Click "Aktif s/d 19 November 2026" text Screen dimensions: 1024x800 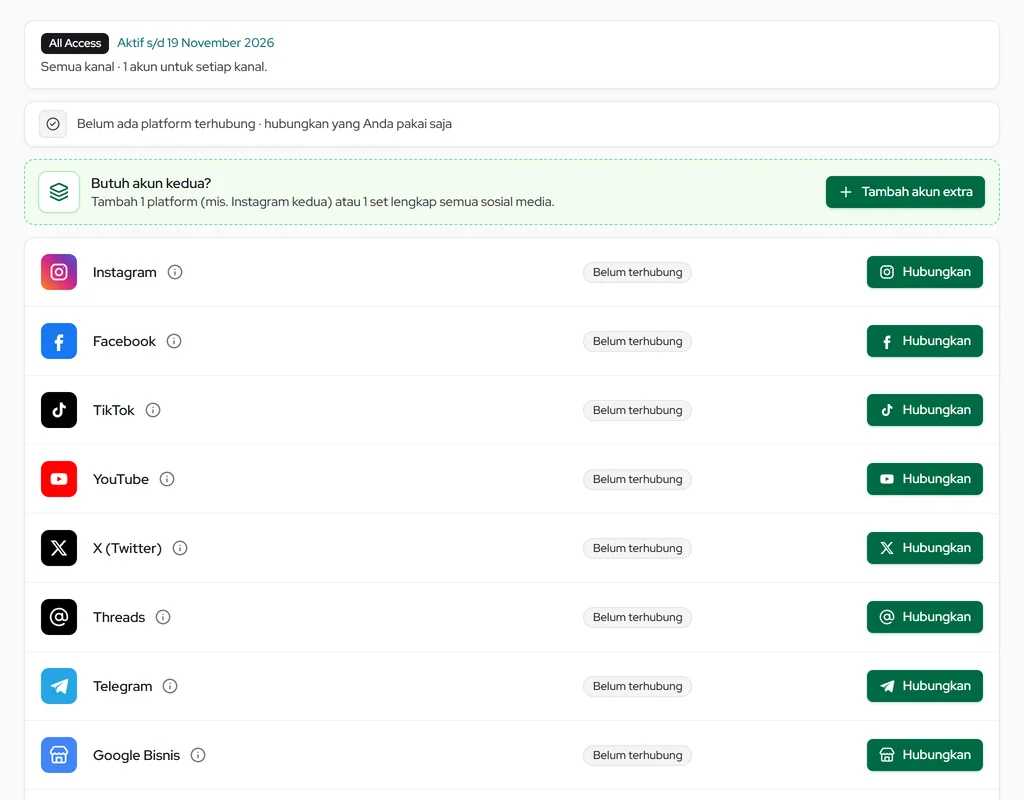coord(195,43)
